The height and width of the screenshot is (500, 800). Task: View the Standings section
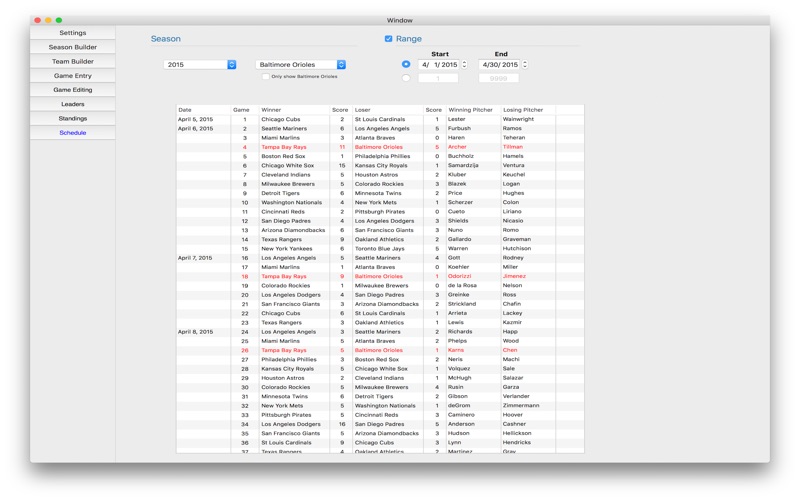(72, 118)
